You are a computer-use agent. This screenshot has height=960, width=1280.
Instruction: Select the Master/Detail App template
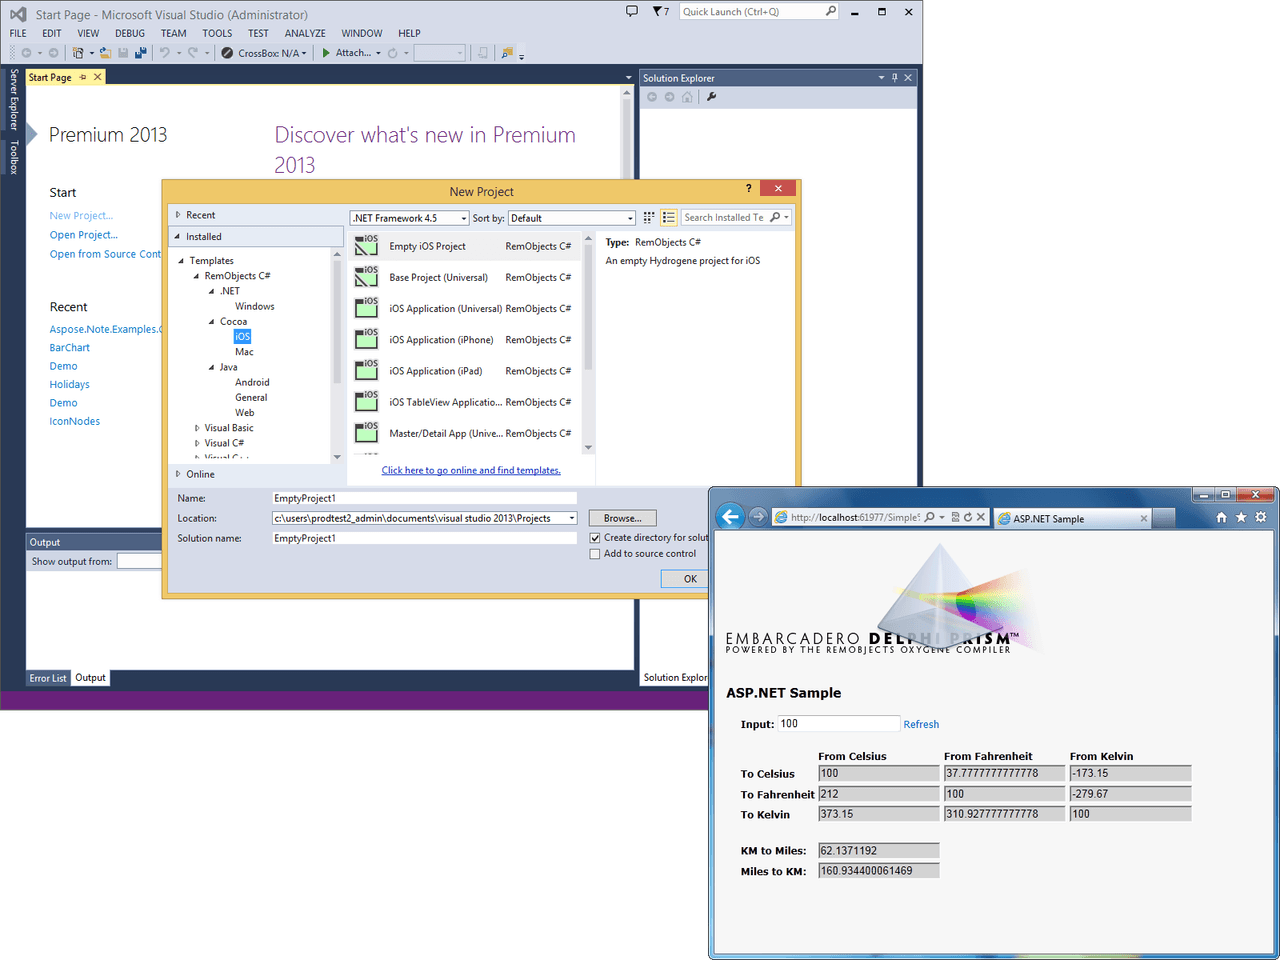click(465, 433)
